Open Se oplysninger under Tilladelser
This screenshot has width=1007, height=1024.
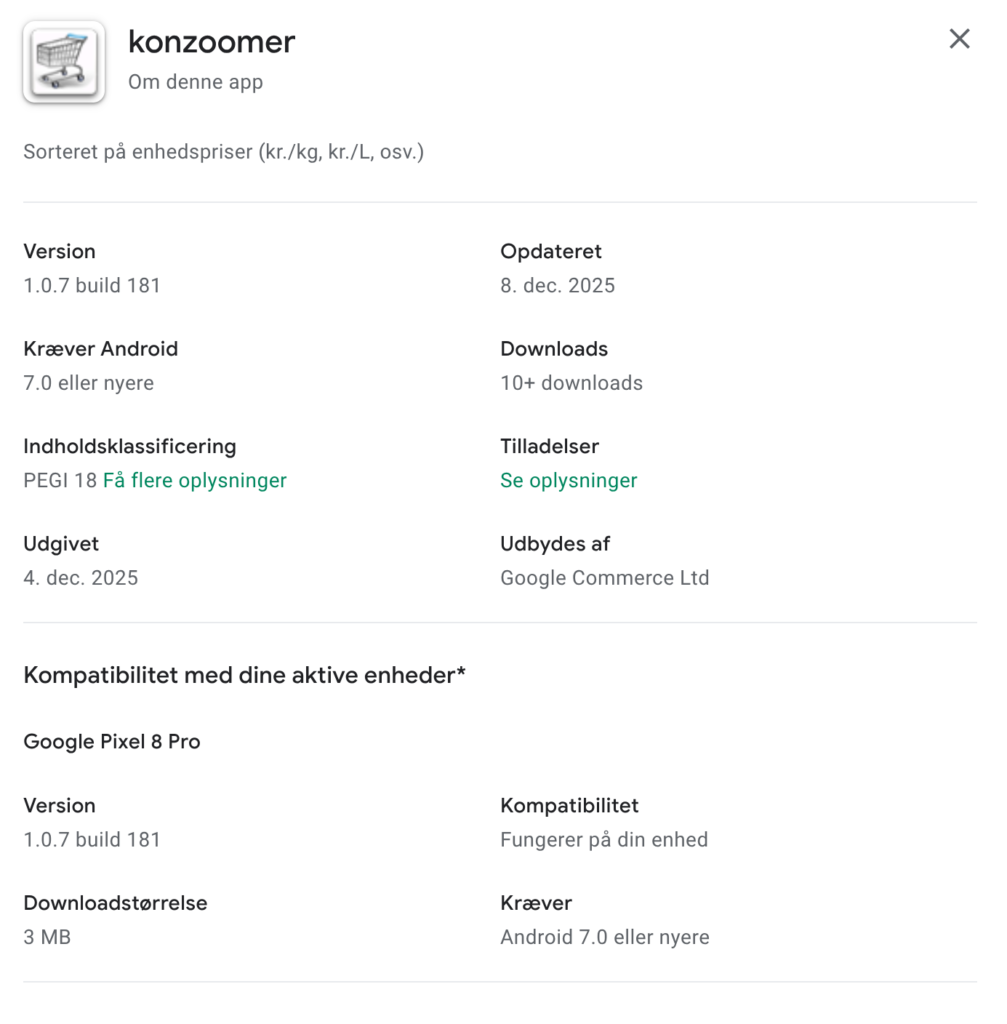coord(568,481)
